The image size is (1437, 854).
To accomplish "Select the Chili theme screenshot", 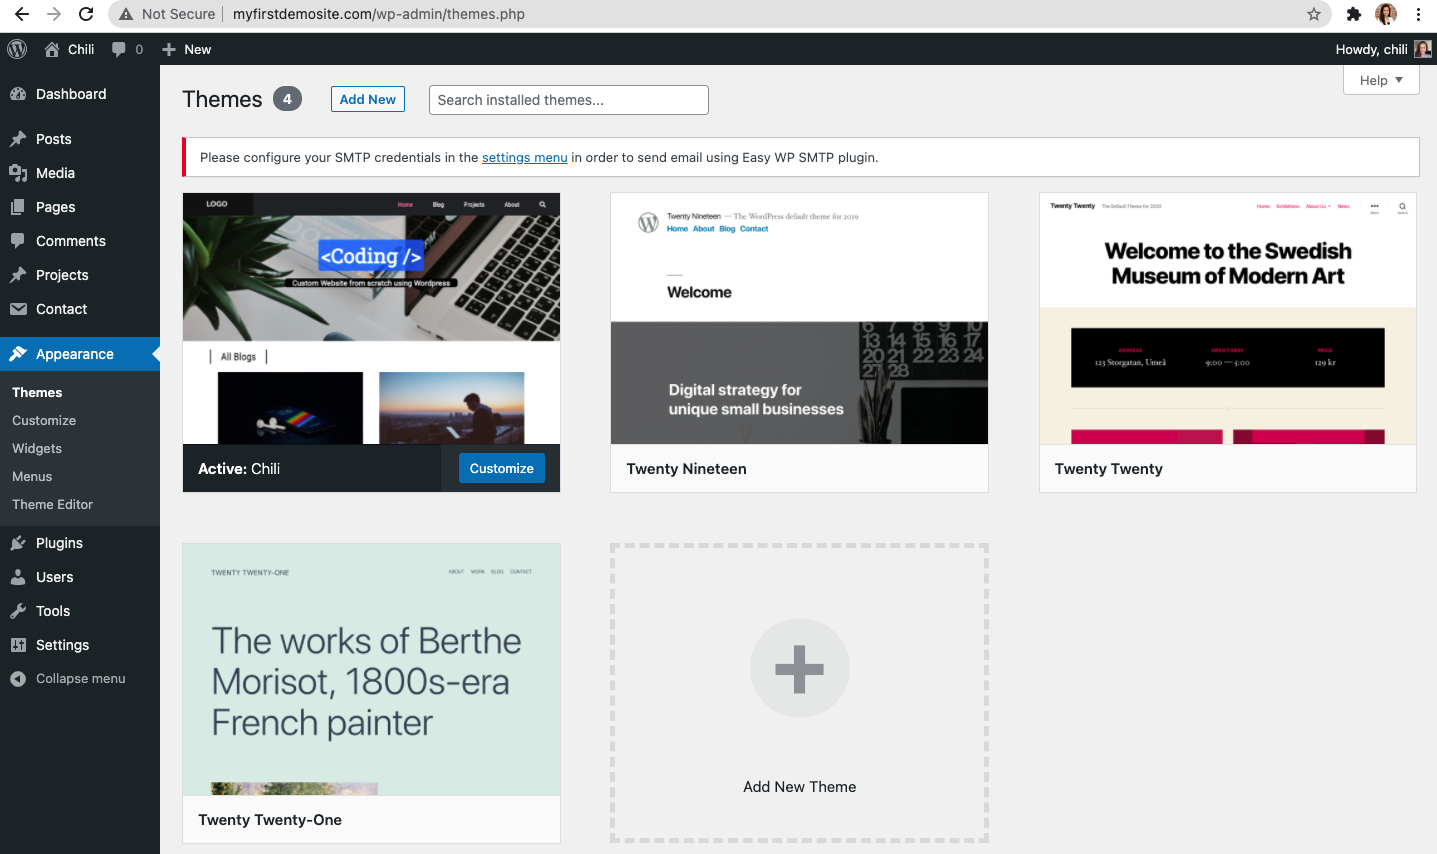I will point(371,319).
